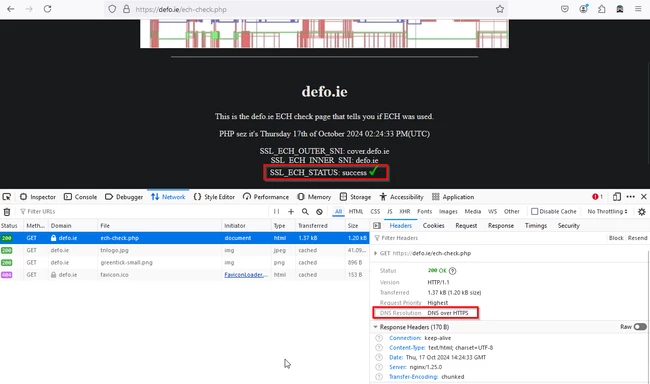Filter requests by HTML type

[x=356, y=211]
